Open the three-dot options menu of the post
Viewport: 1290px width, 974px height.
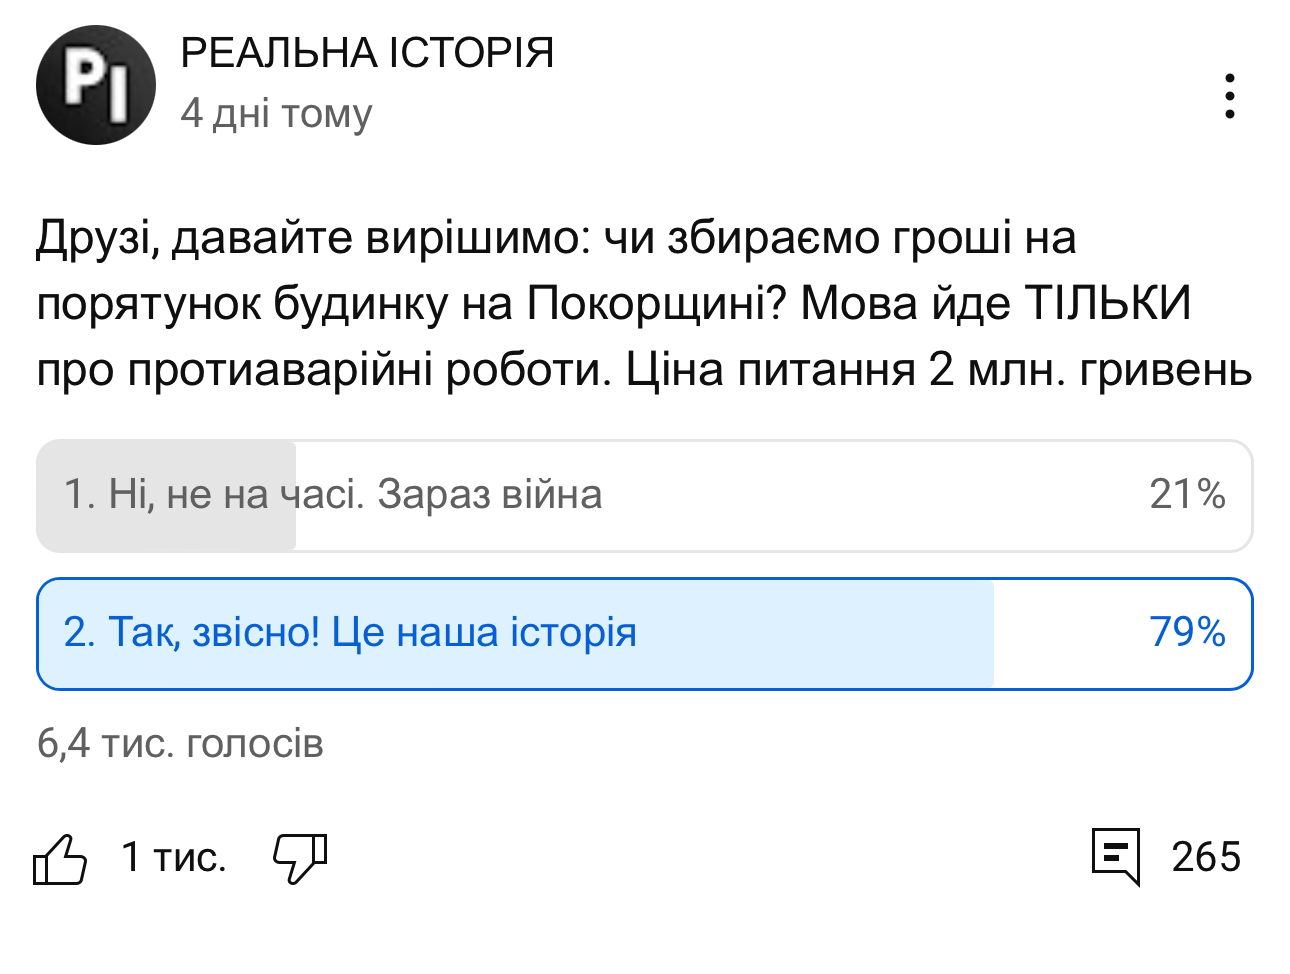point(1228,95)
